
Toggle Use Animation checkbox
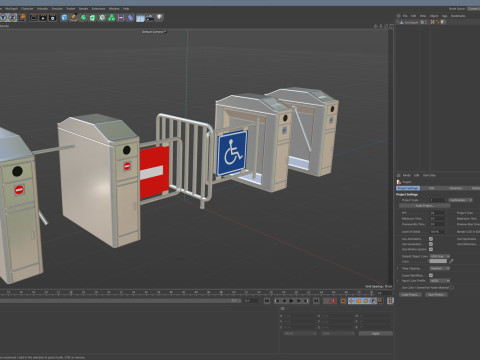coord(431,239)
